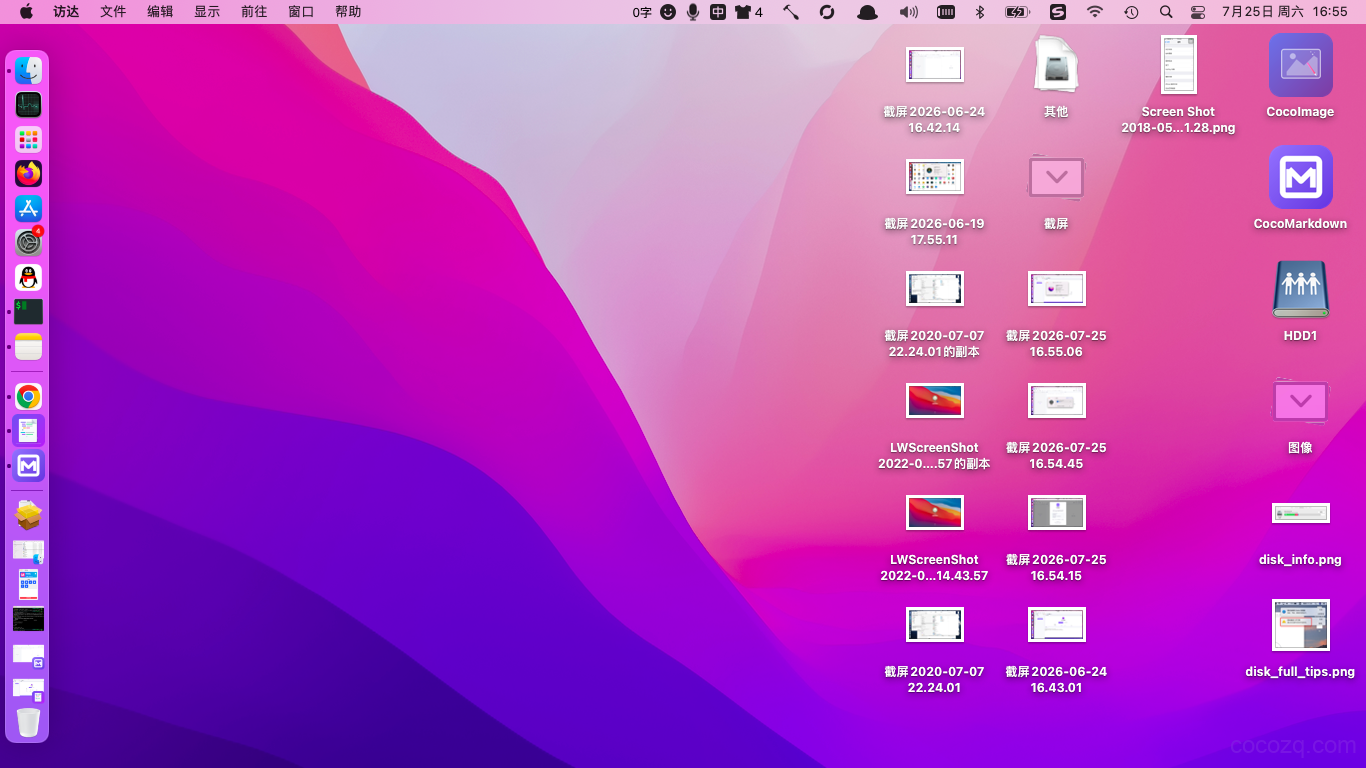Open Finder from the Dock
Viewport: 1366px width, 768px height.
pos(28,71)
